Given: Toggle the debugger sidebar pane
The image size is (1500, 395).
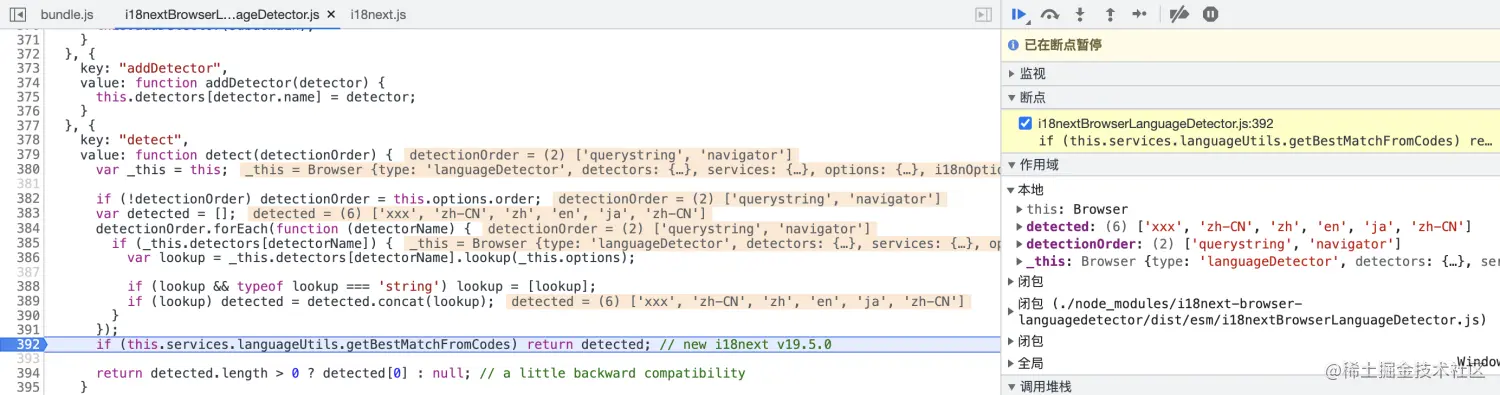Looking at the screenshot, I should click(x=984, y=14).
